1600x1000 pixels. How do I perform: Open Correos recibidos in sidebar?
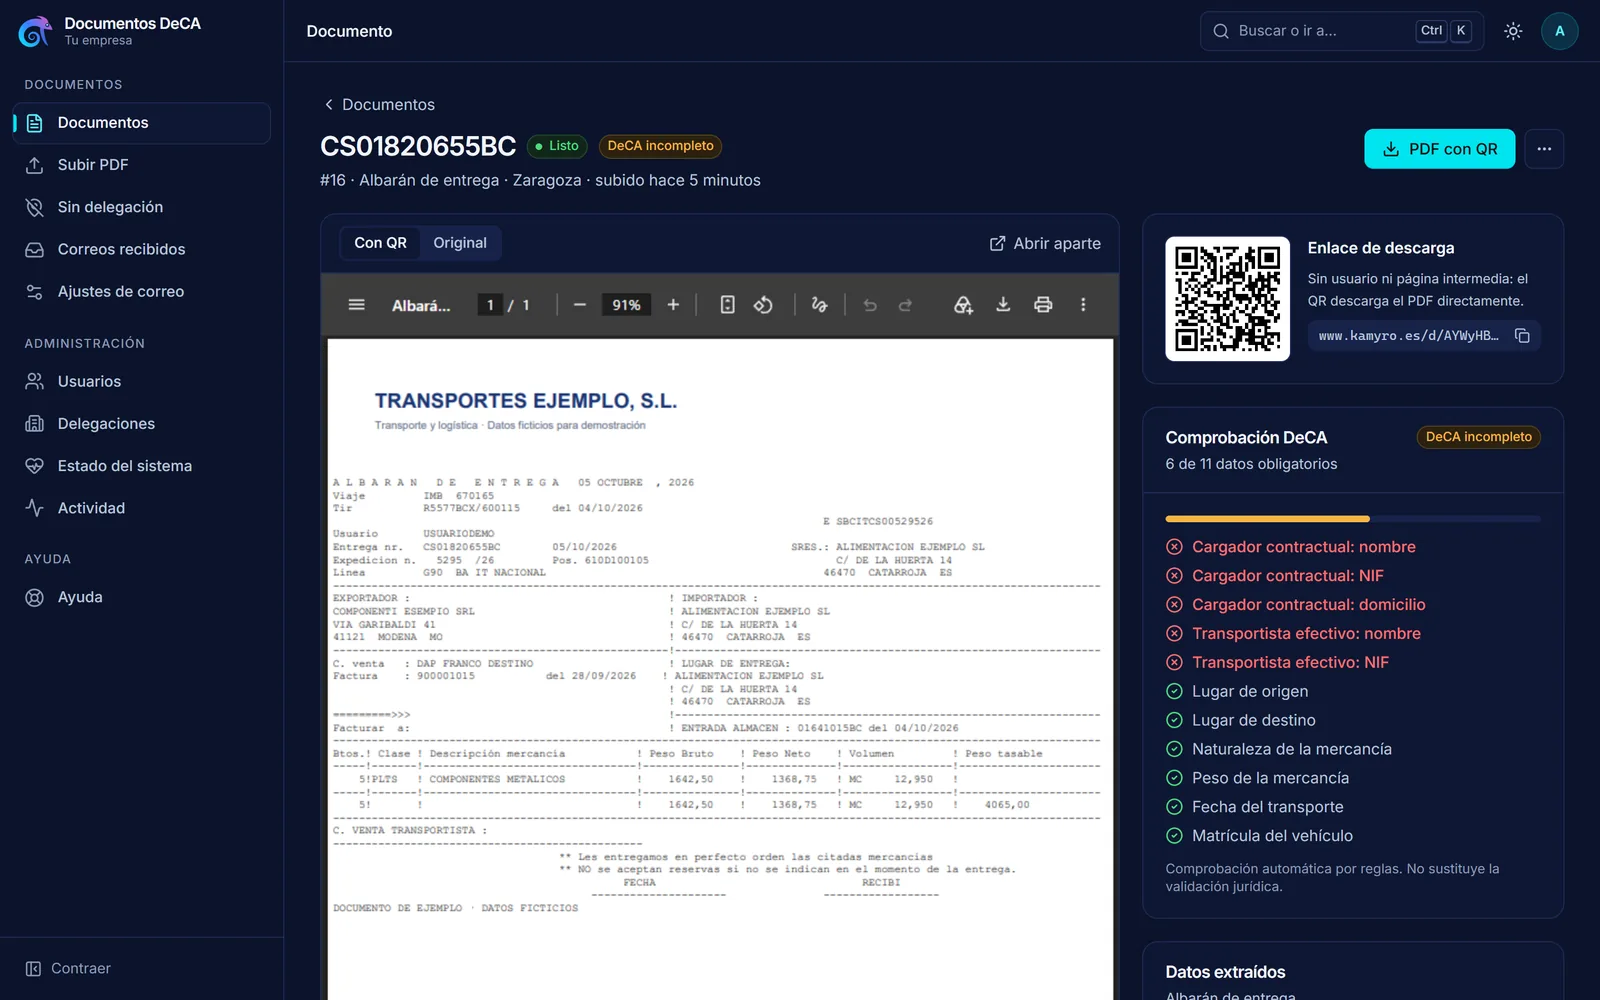(x=141, y=249)
